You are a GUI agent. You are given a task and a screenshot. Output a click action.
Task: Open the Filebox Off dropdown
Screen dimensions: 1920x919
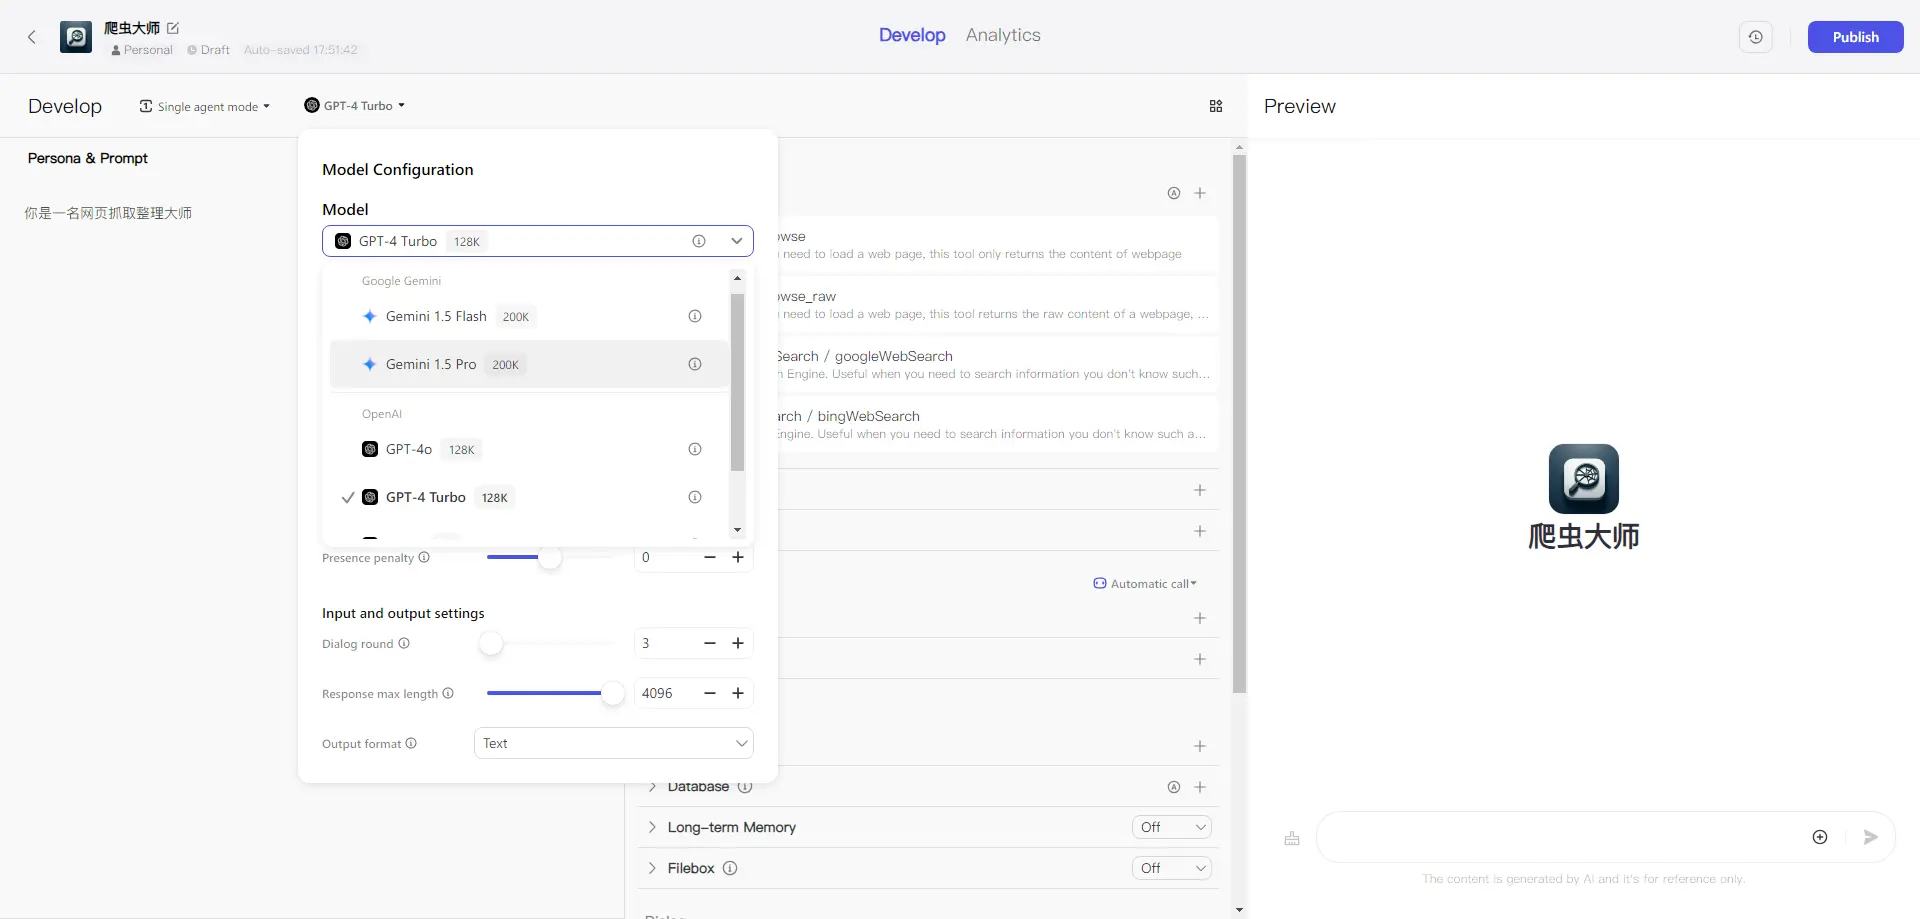coord(1172,868)
